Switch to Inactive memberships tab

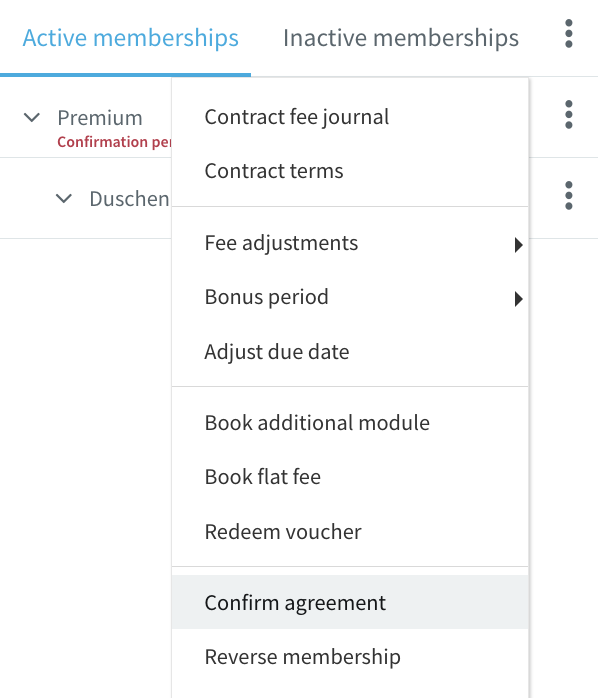point(401,38)
